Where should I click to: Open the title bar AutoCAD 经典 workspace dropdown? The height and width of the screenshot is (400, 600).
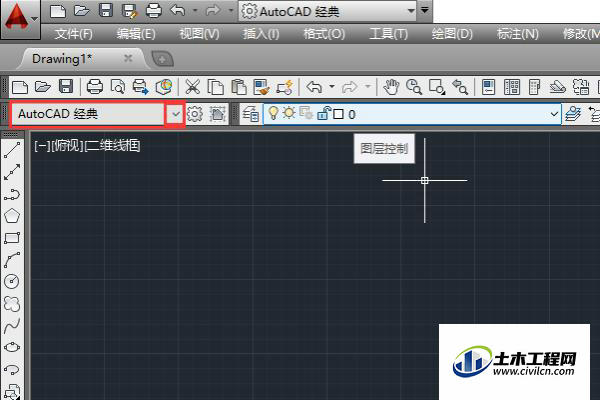point(411,11)
